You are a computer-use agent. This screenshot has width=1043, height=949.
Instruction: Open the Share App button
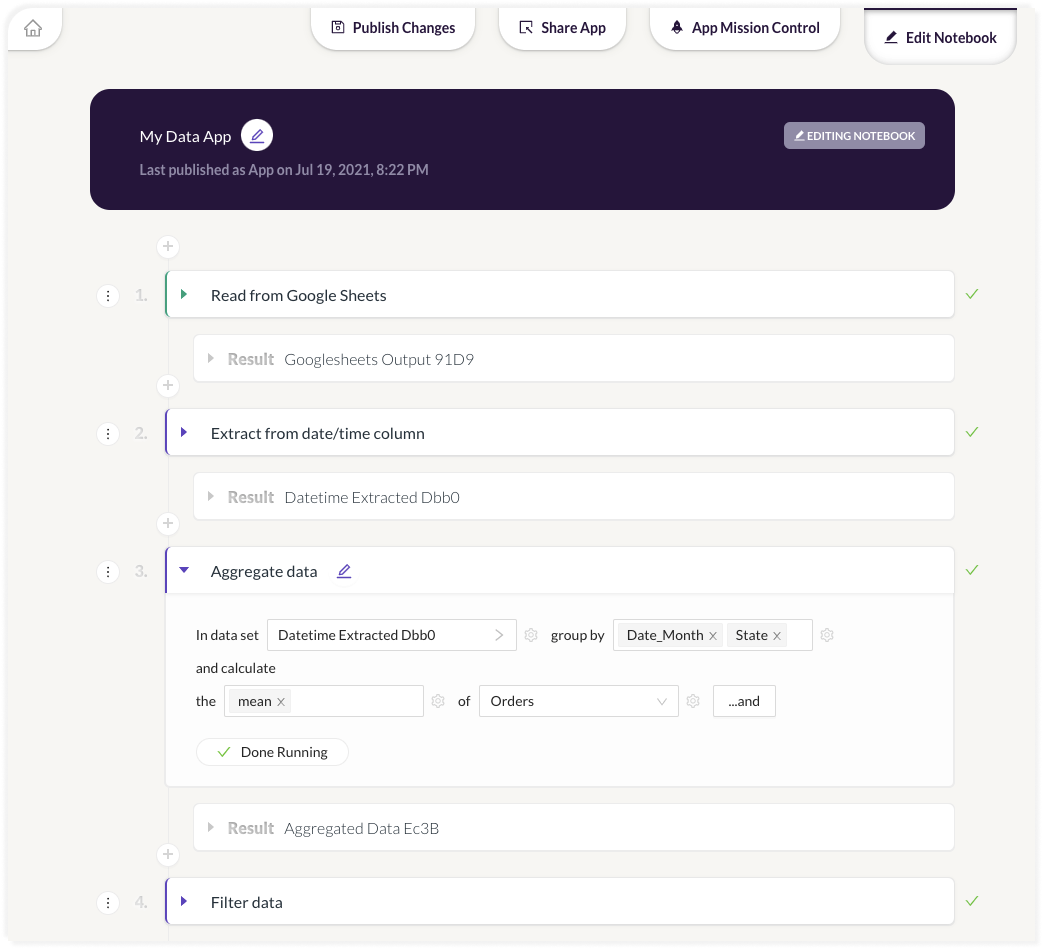pyautogui.click(x=562, y=28)
